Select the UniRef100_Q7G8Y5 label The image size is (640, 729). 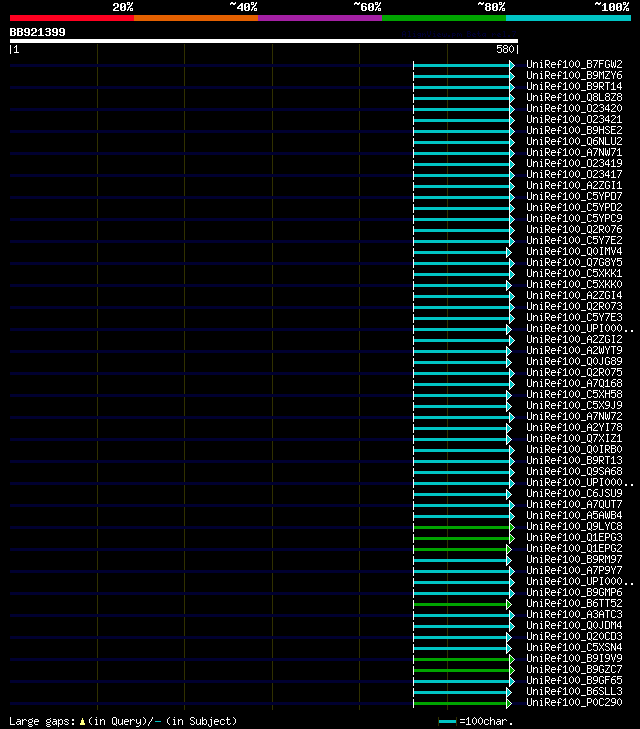coord(574,262)
